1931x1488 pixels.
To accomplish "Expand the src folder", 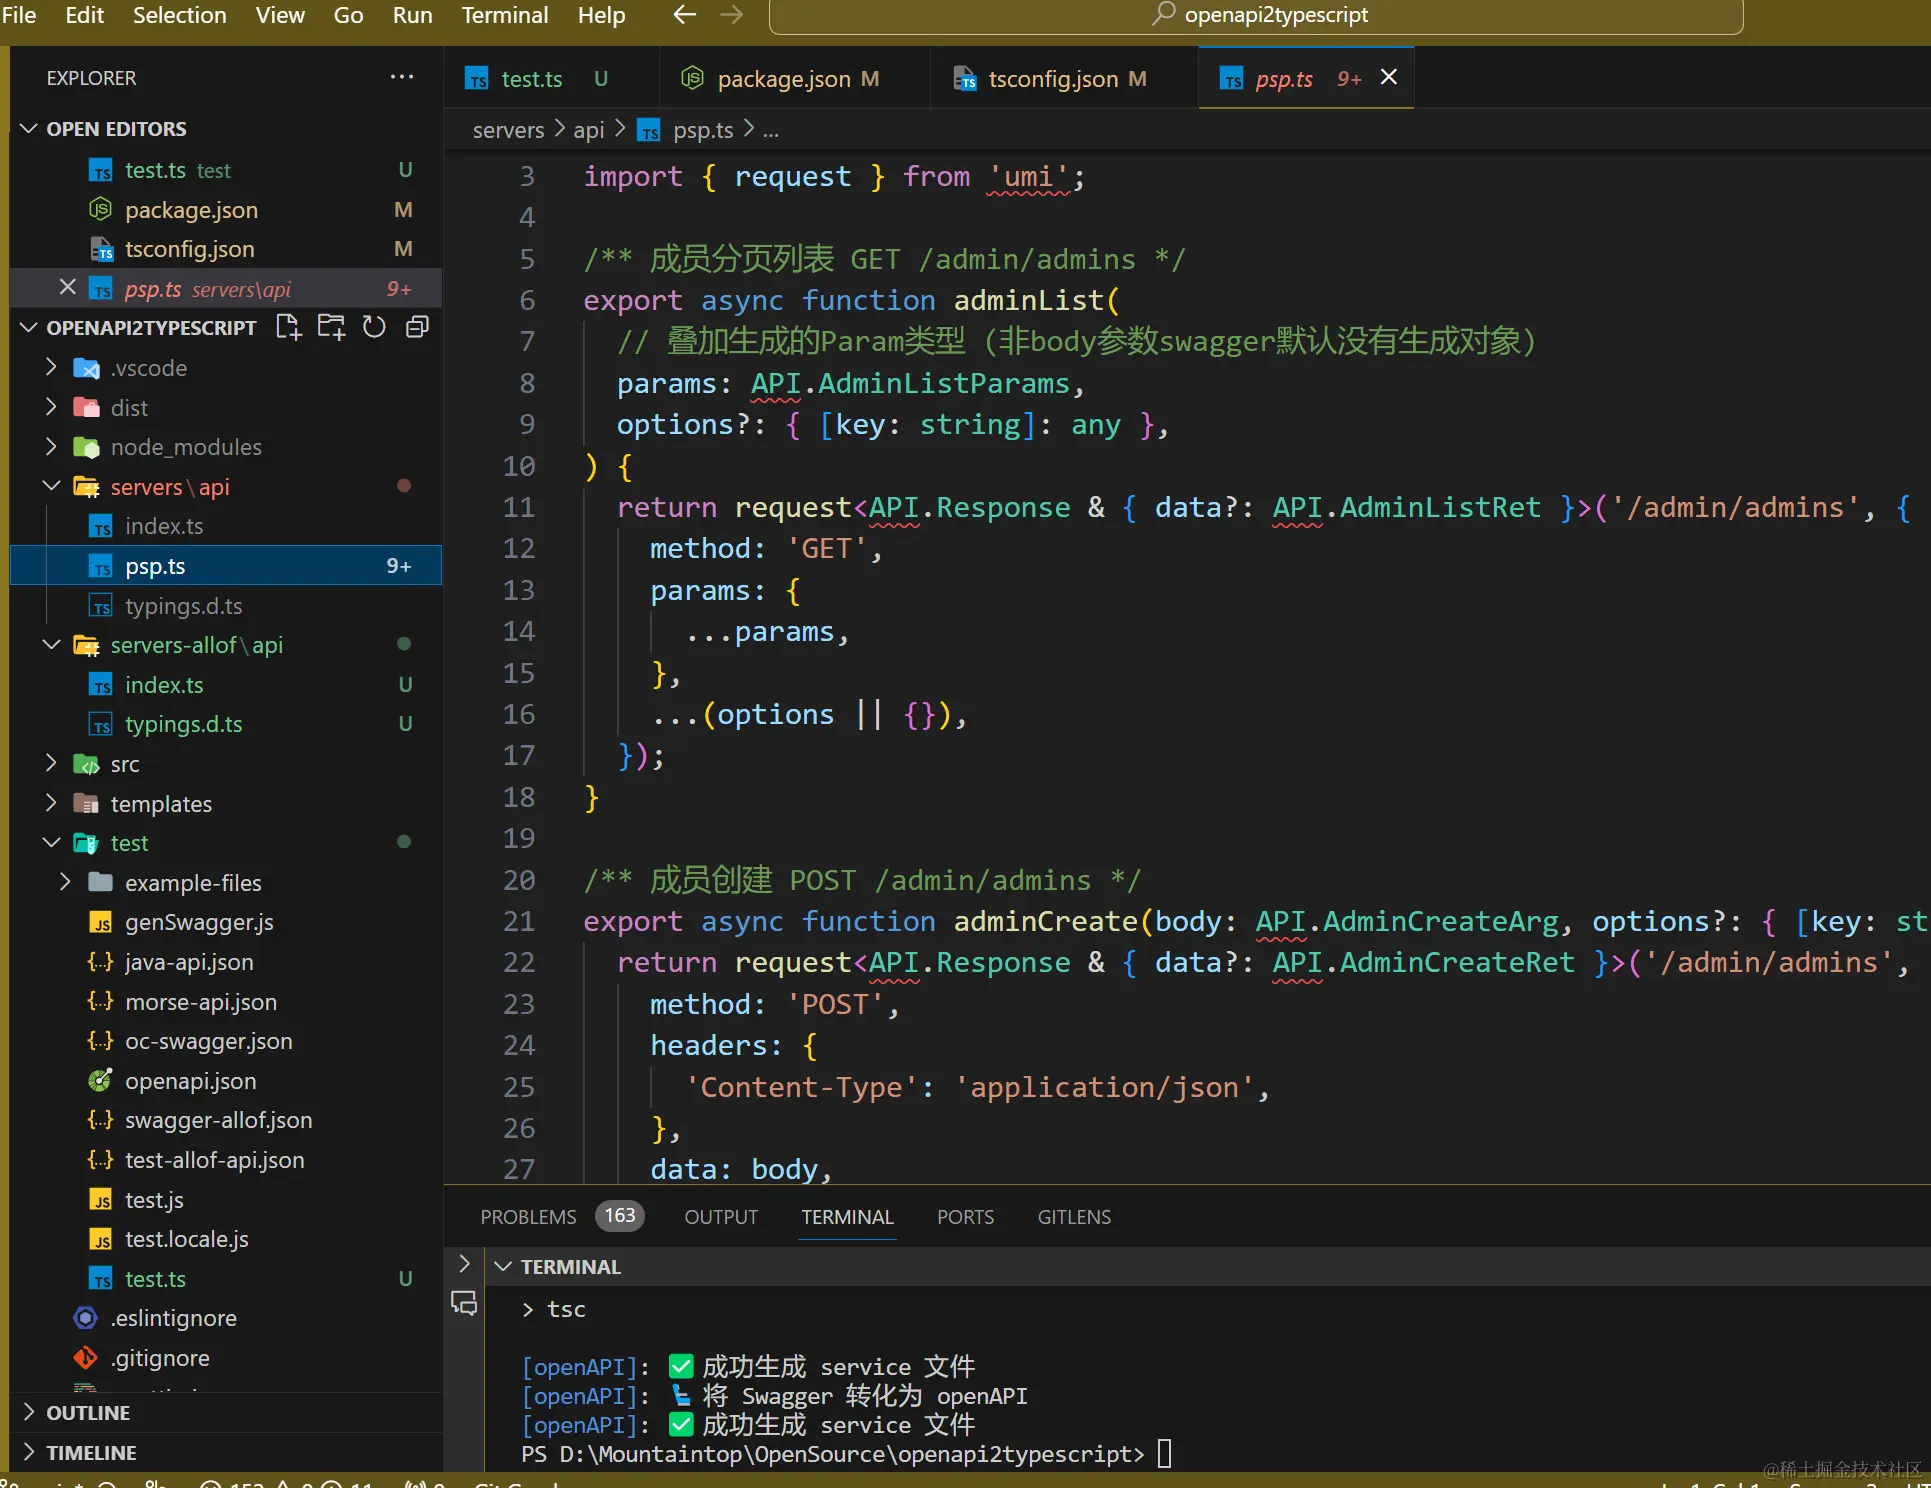I will point(51,764).
